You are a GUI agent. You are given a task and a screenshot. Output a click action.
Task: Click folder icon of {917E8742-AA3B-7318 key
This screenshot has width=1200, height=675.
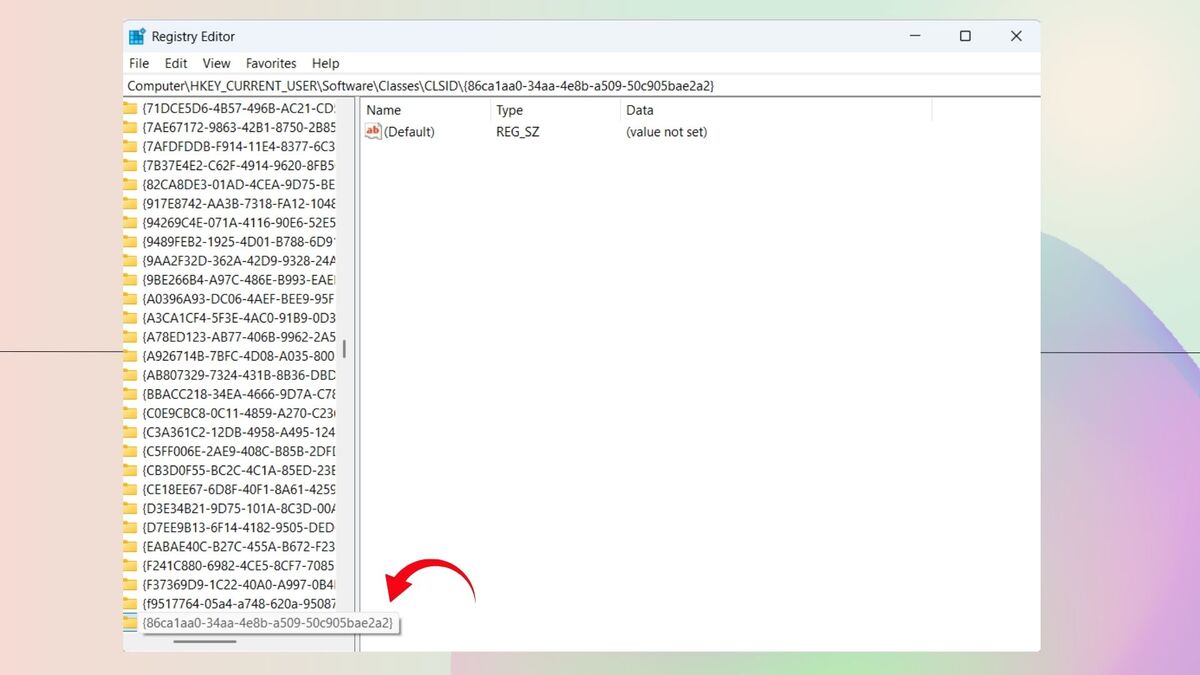pyautogui.click(x=130, y=203)
